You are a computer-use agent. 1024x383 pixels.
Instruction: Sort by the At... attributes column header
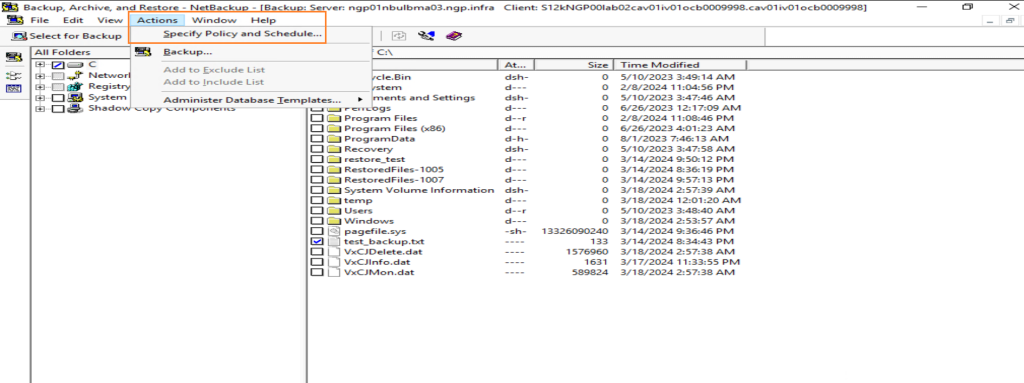coord(517,65)
